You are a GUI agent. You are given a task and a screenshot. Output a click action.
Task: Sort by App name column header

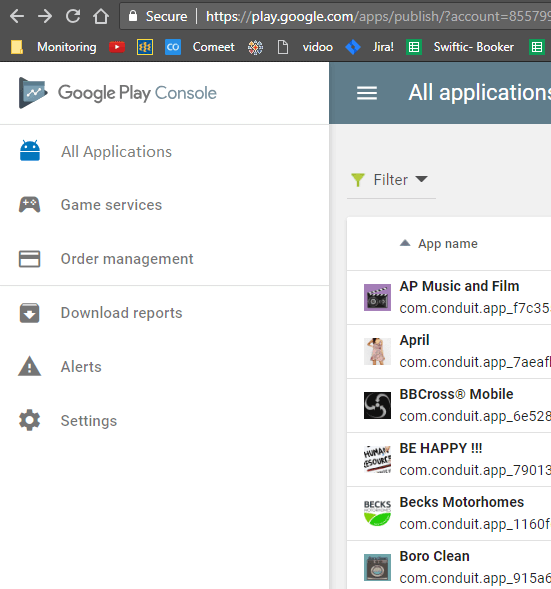[x=448, y=243]
